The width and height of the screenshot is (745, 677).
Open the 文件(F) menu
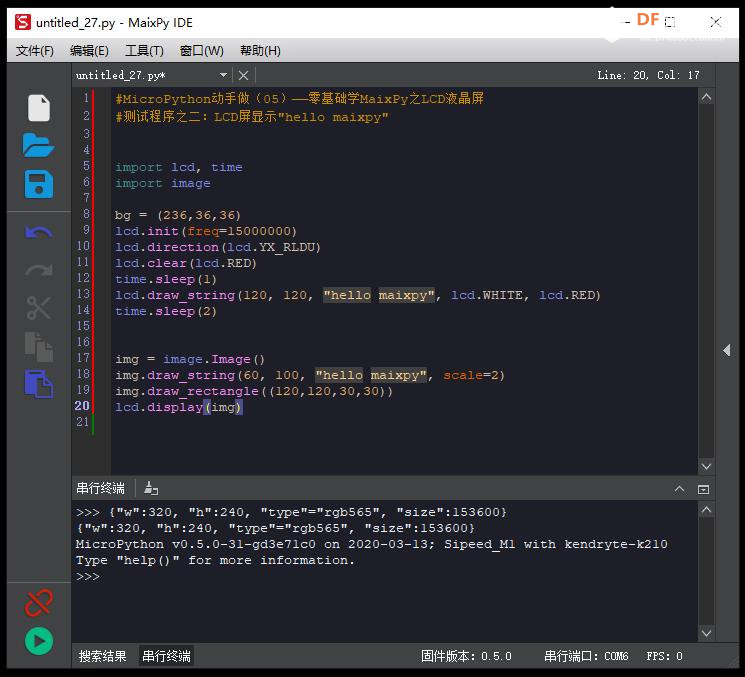pyautogui.click(x=35, y=50)
